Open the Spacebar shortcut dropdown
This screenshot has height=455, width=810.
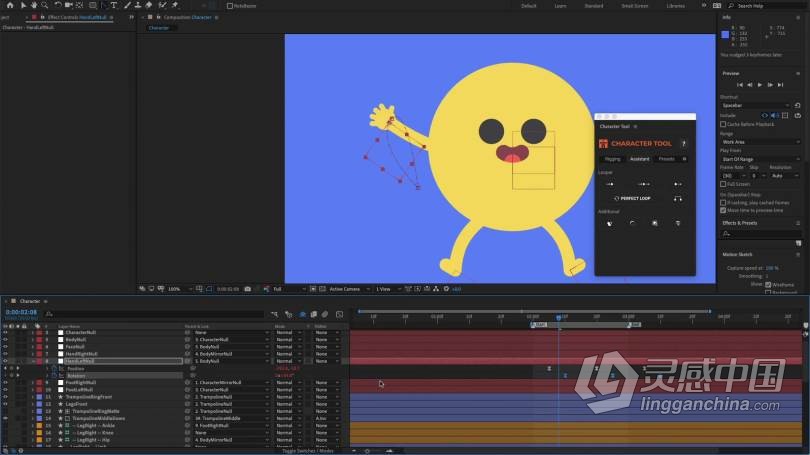click(755, 105)
